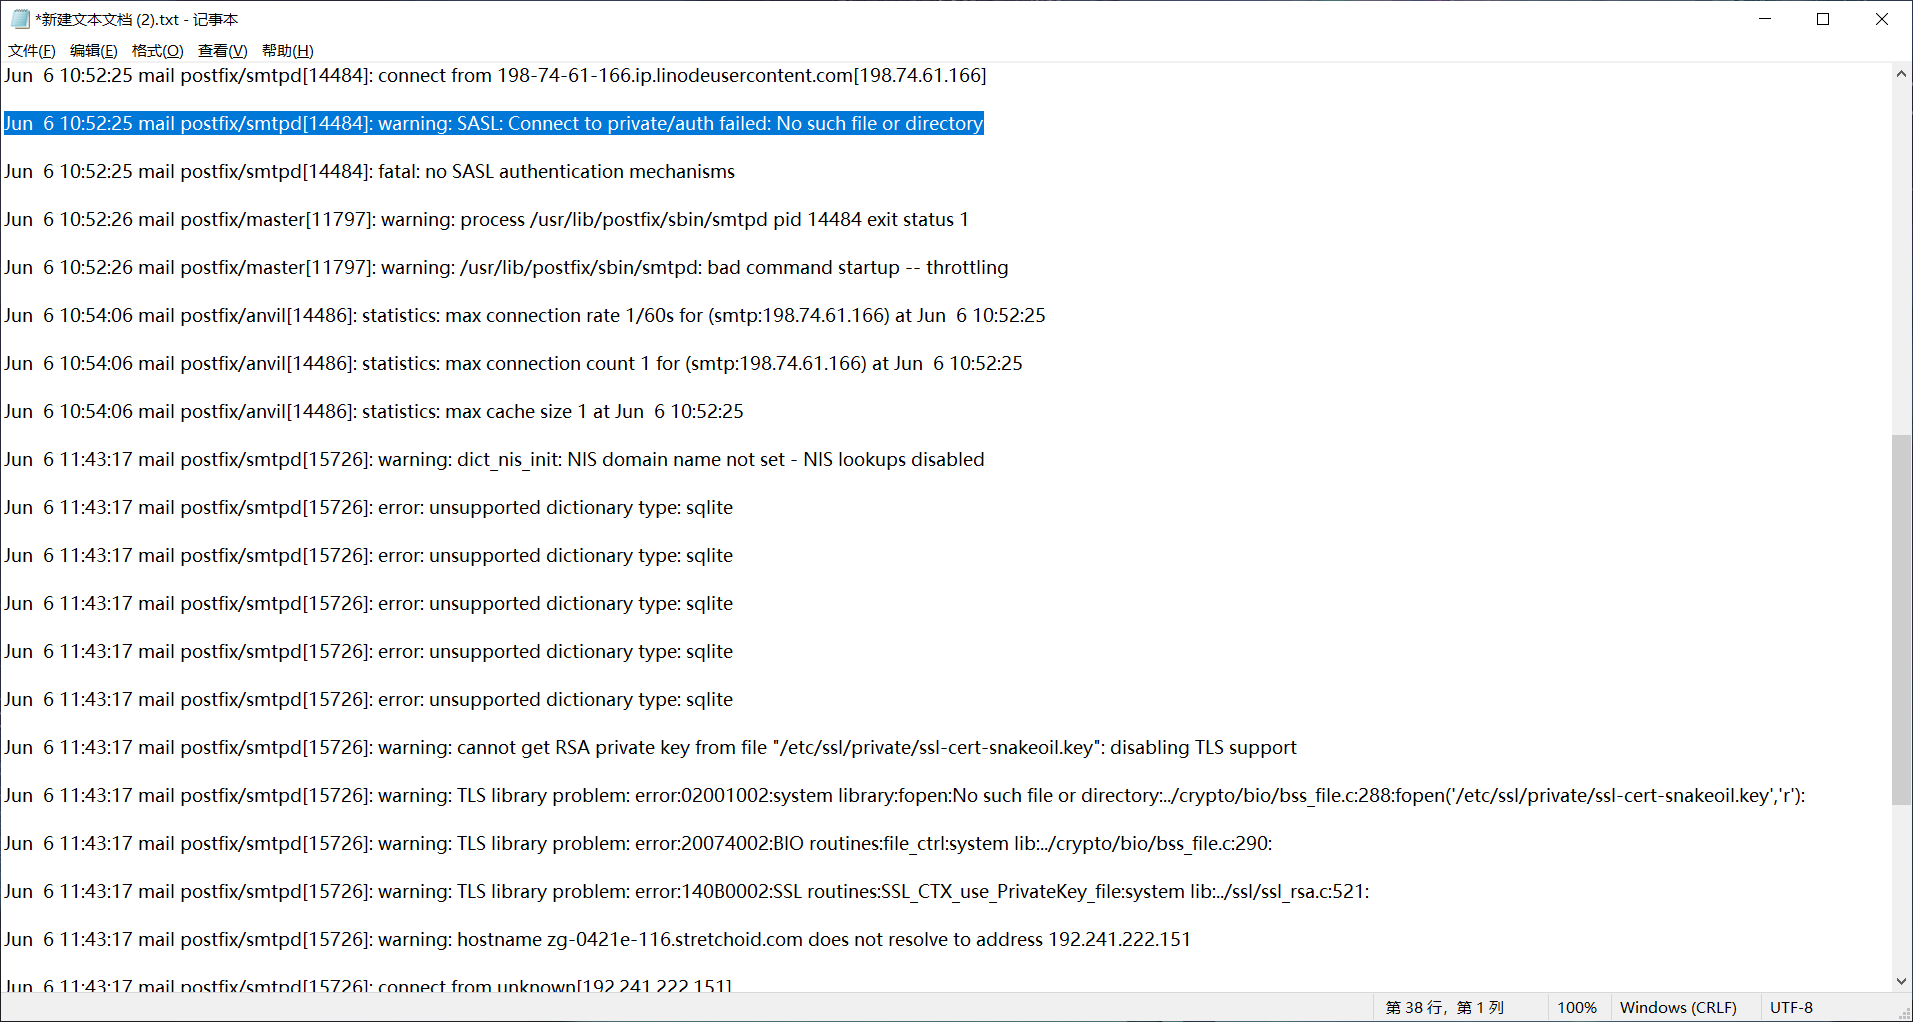Click the 'NIS lookups disabled' warning line

click(x=494, y=459)
